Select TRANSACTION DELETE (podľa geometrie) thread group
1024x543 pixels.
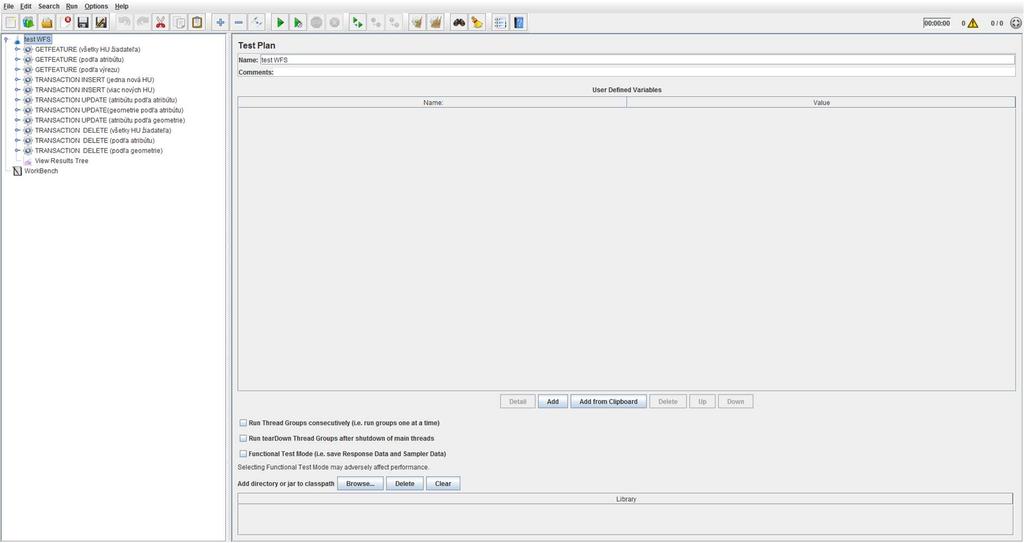[x=99, y=151]
